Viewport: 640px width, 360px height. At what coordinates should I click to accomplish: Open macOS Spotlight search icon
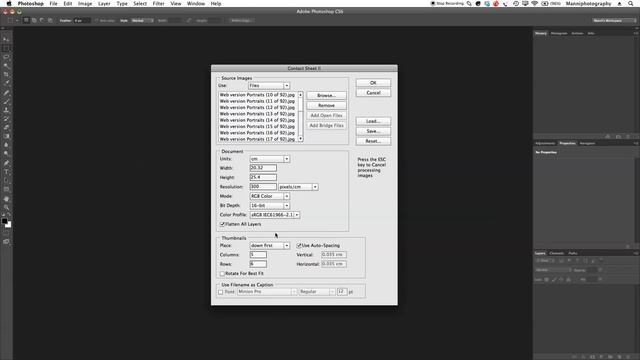point(630,4)
